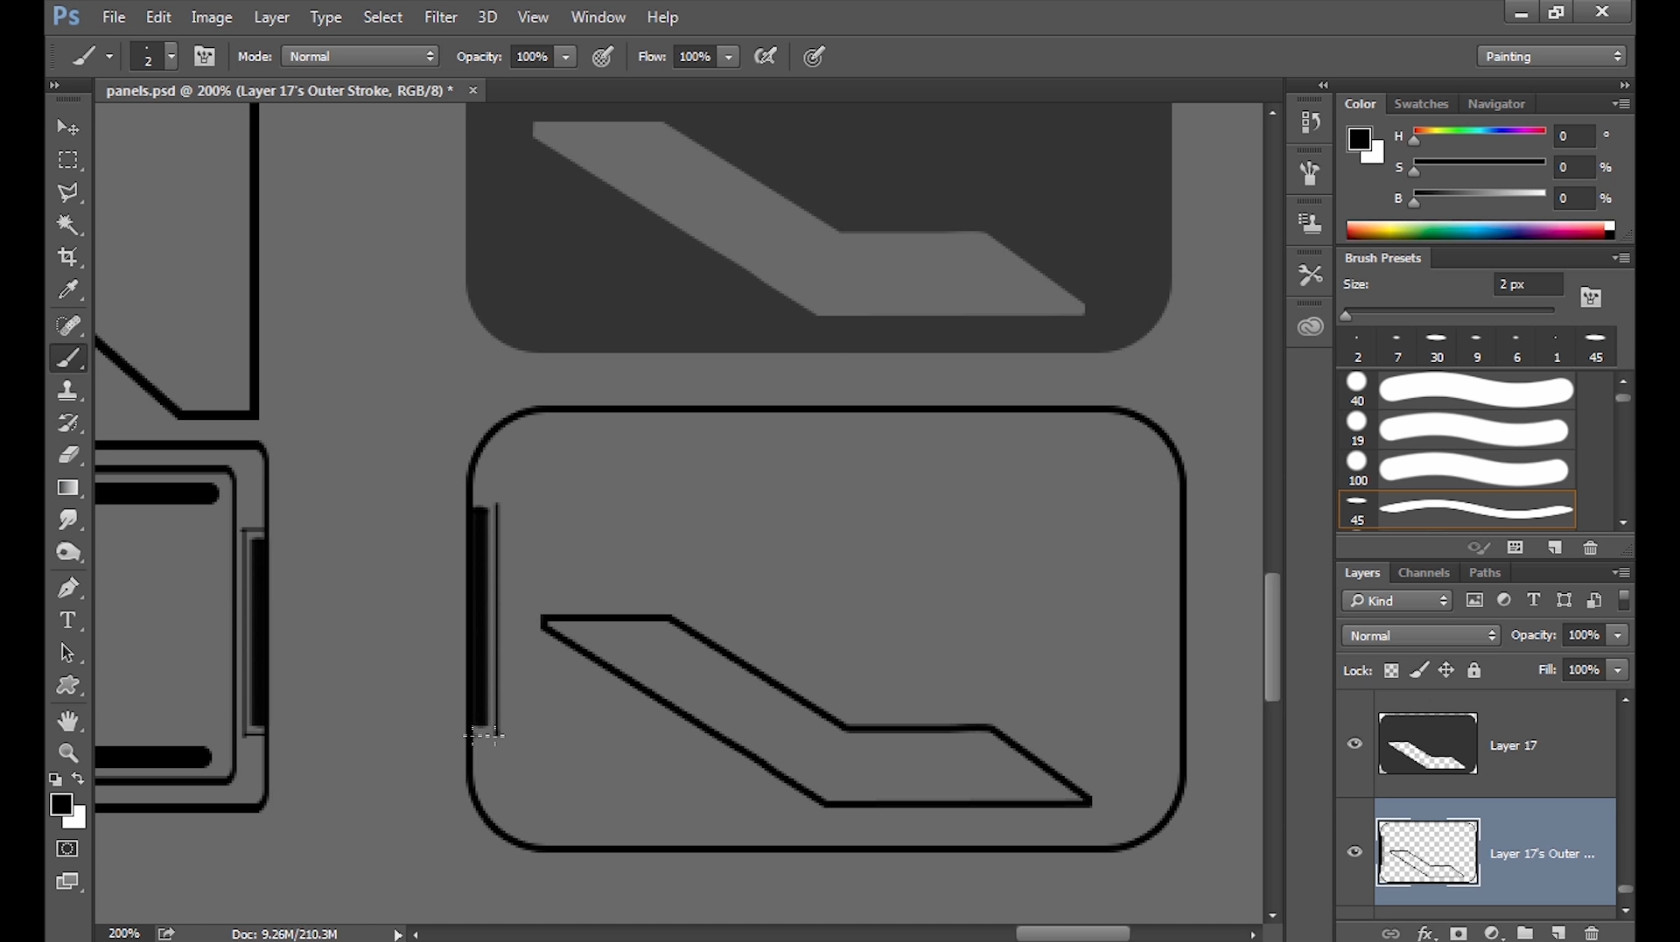Select the Eyedropper tool

[x=68, y=290]
